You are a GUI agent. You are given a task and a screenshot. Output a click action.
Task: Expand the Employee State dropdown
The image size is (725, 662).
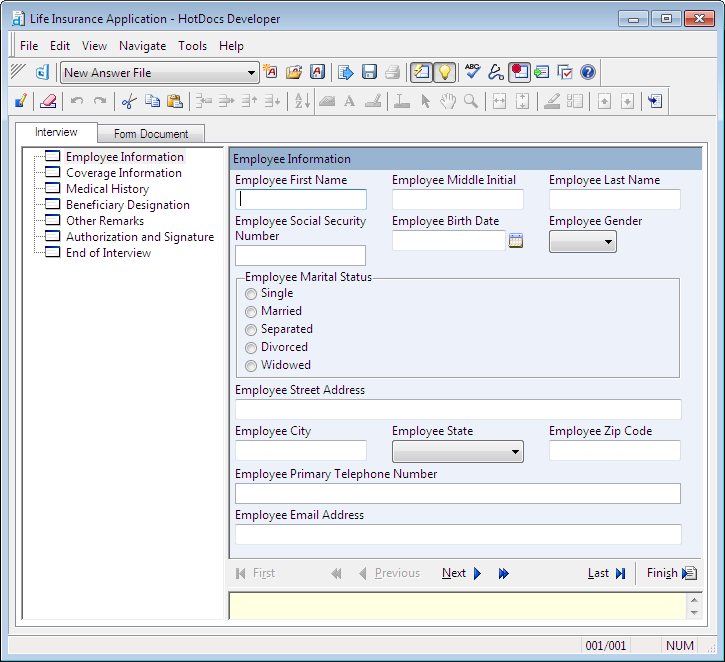coord(458,451)
